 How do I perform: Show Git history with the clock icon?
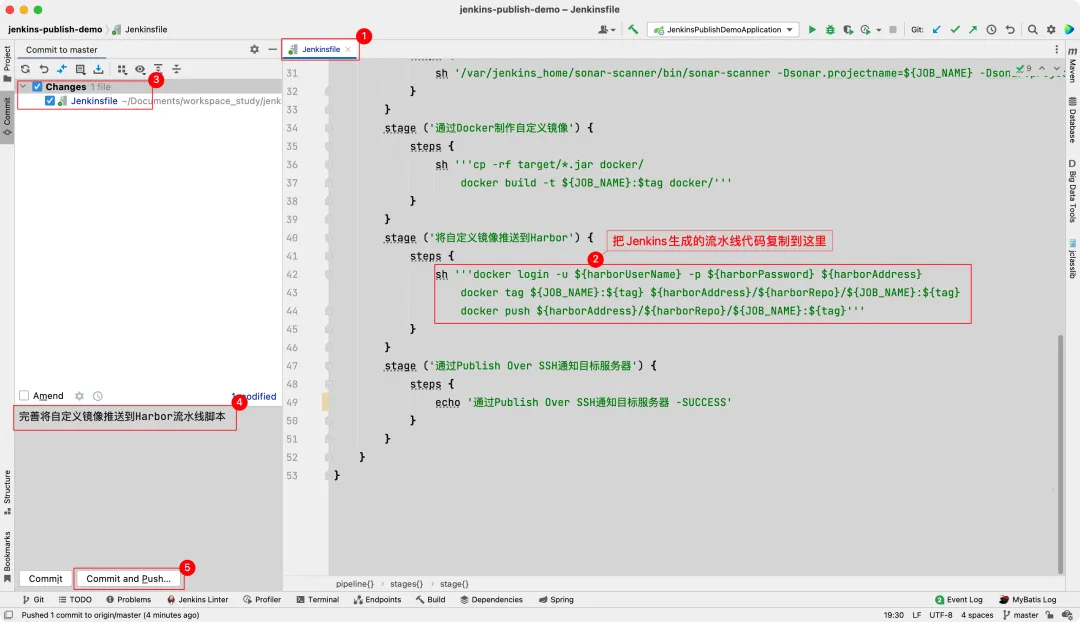click(x=991, y=30)
